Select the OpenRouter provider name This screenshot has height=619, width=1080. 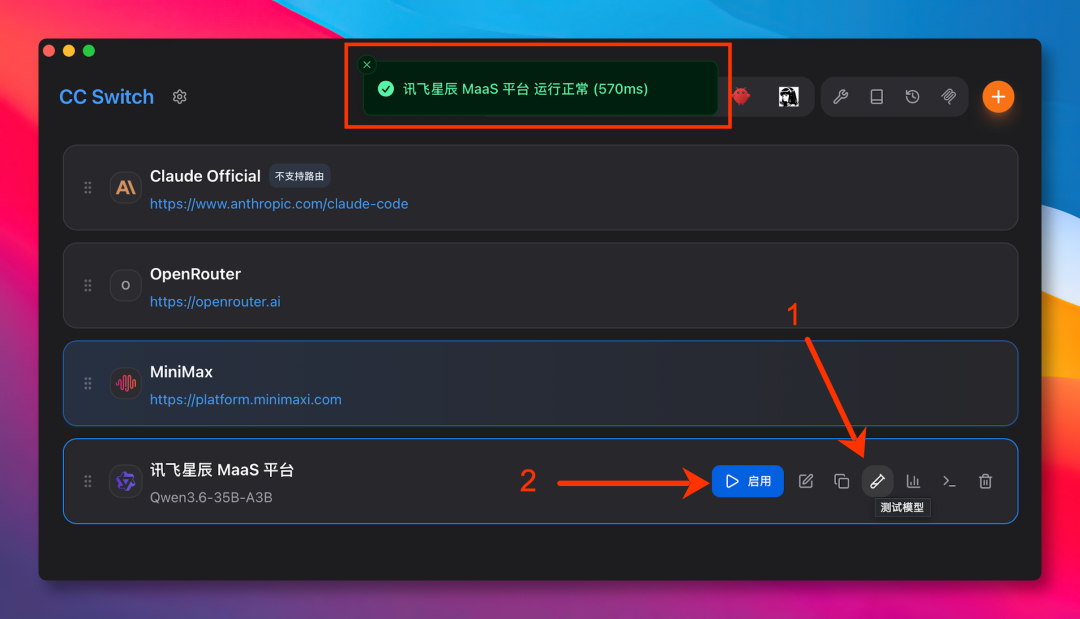coord(196,274)
